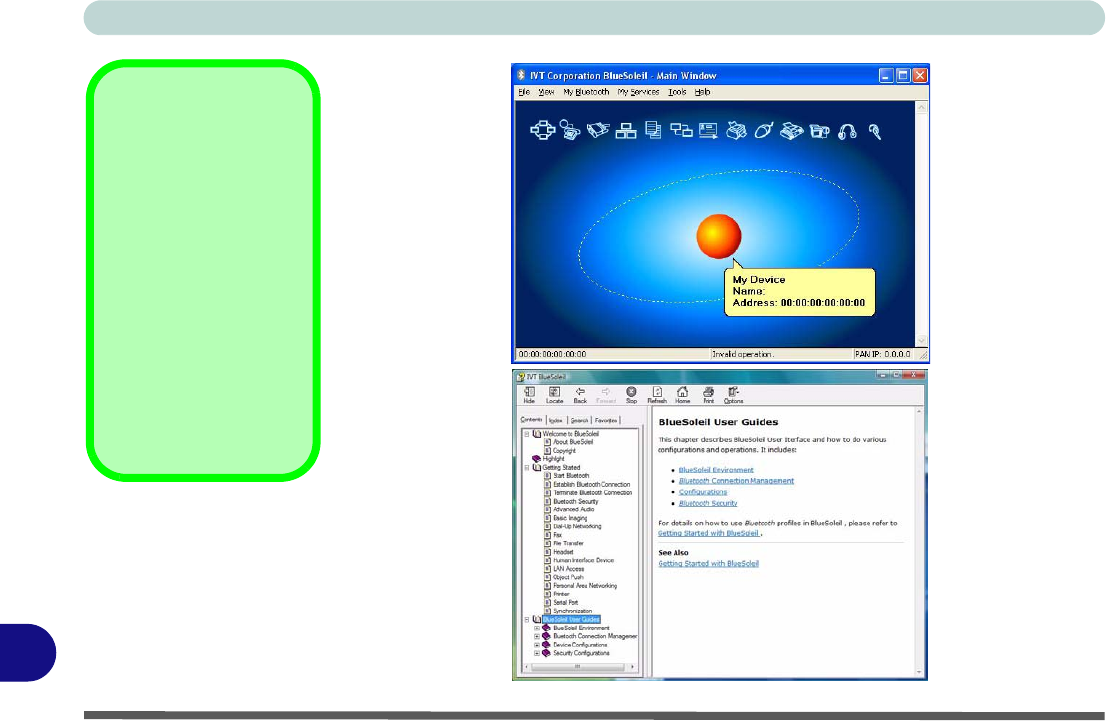Select Establish Bluetooth Connection topic
Viewport: 1106px width, 721px height.
click(591, 485)
